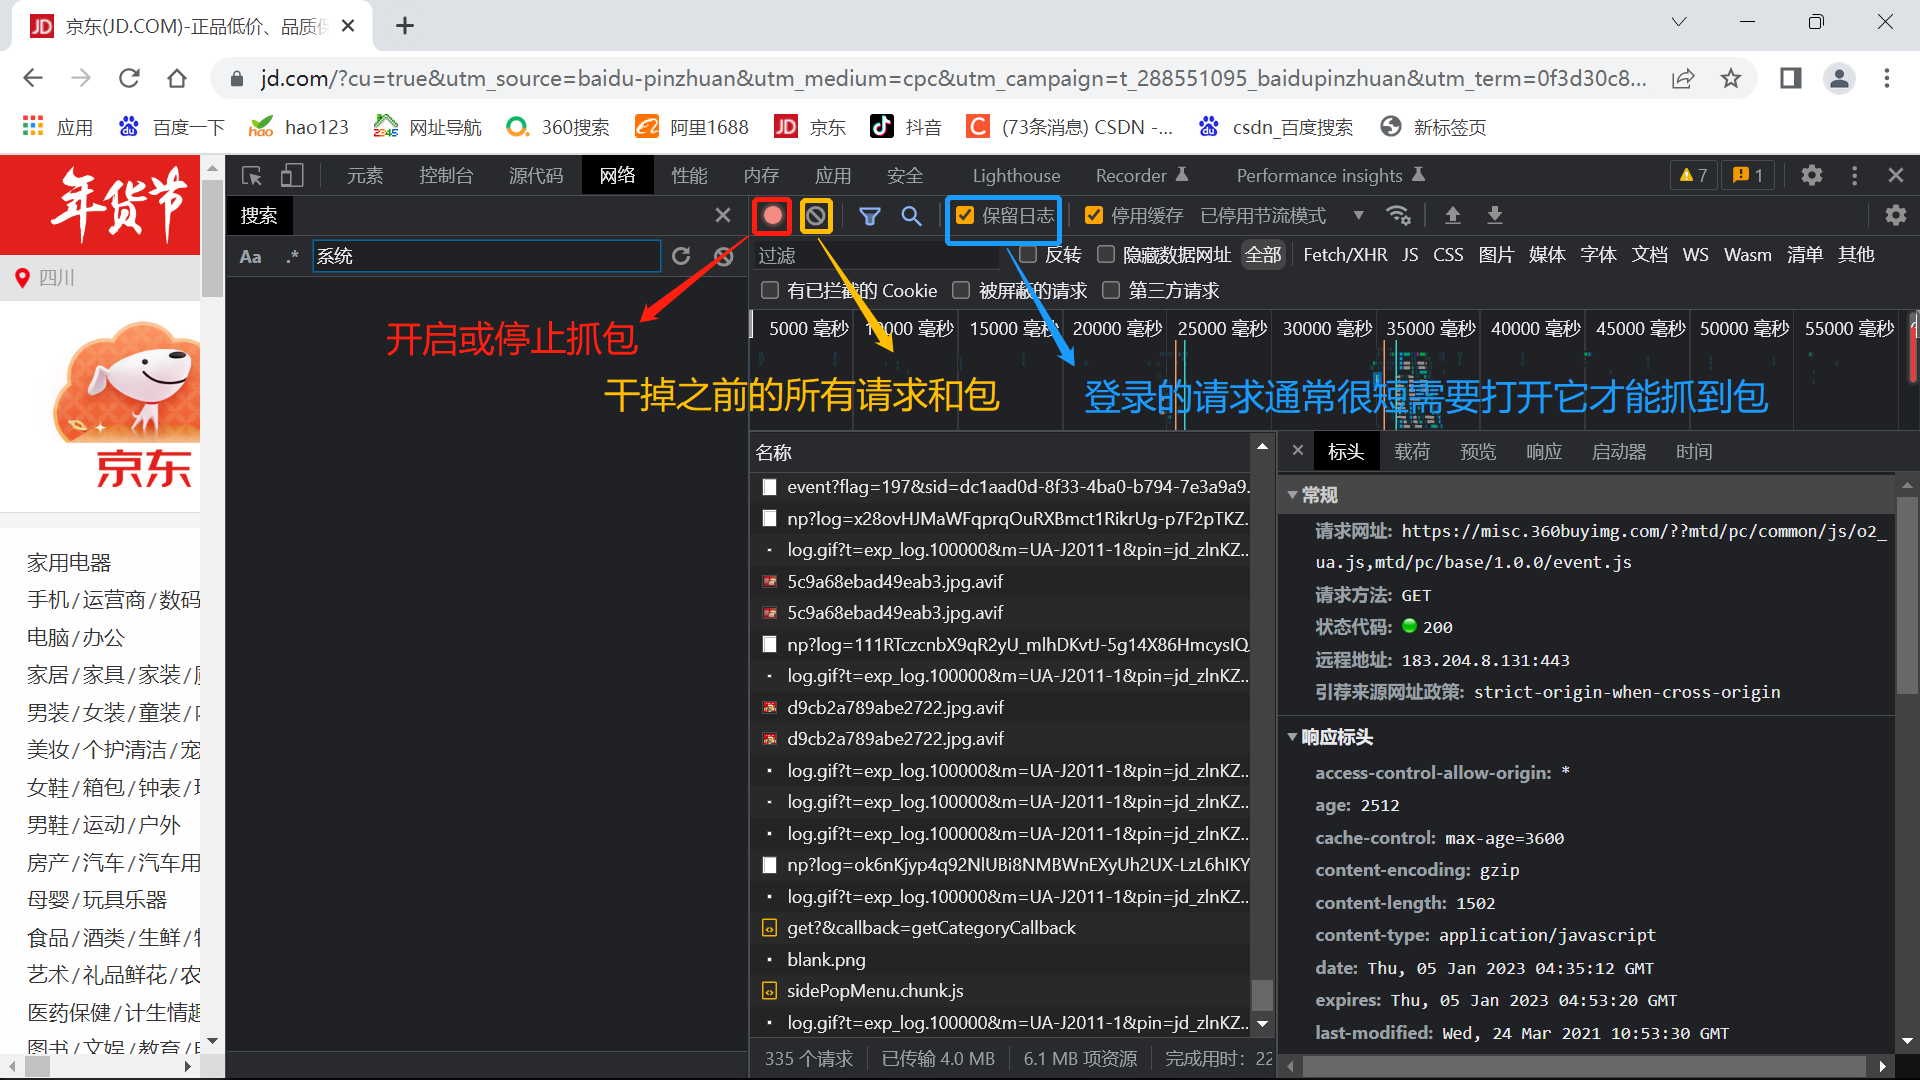The image size is (1920, 1080).
Task: Select sidePopMenu.chunk.js request row
Action: click(x=1000, y=991)
